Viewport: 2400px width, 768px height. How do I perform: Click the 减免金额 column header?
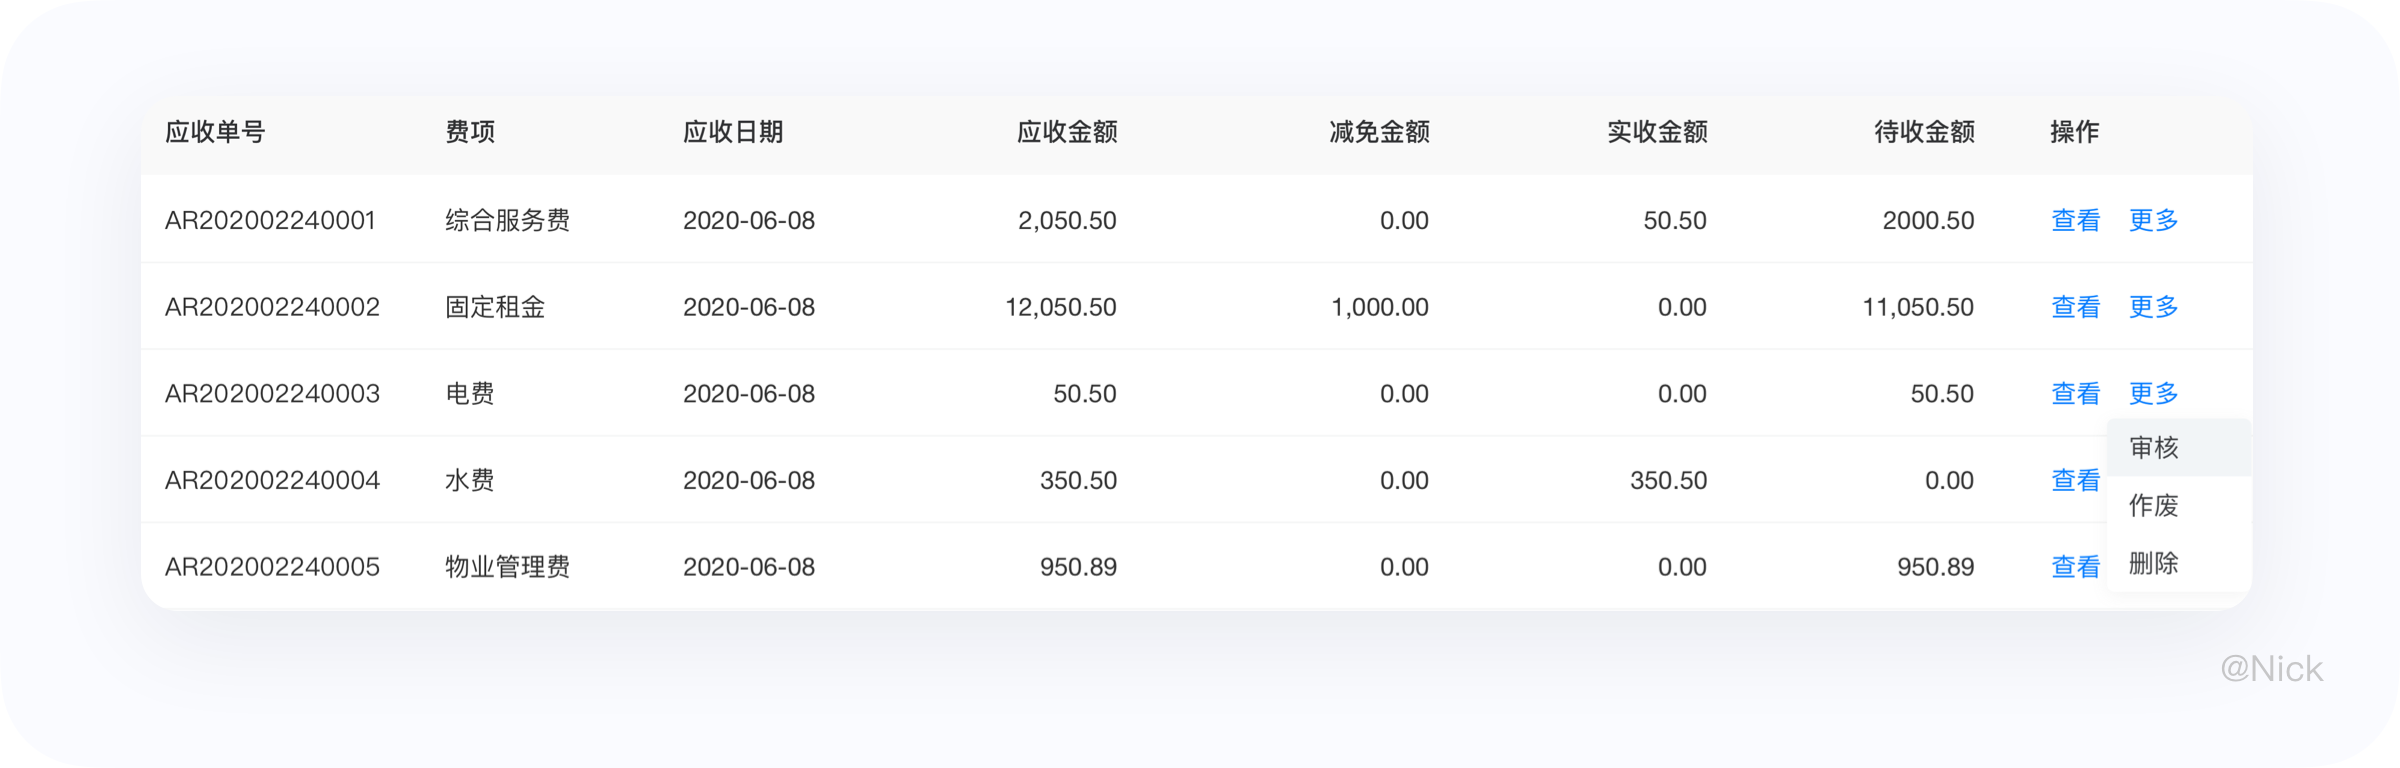click(1379, 132)
